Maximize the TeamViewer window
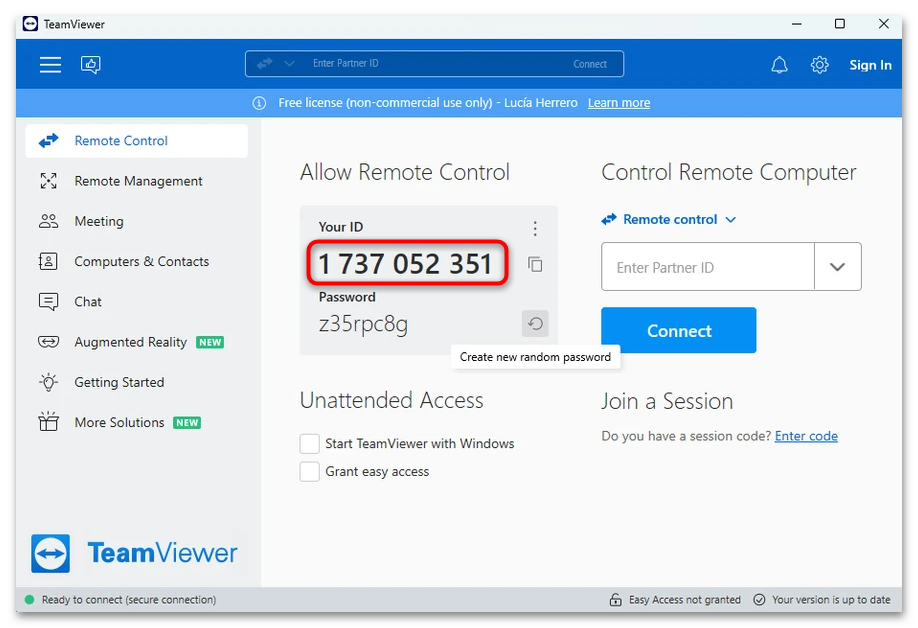 [x=840, y=24]
